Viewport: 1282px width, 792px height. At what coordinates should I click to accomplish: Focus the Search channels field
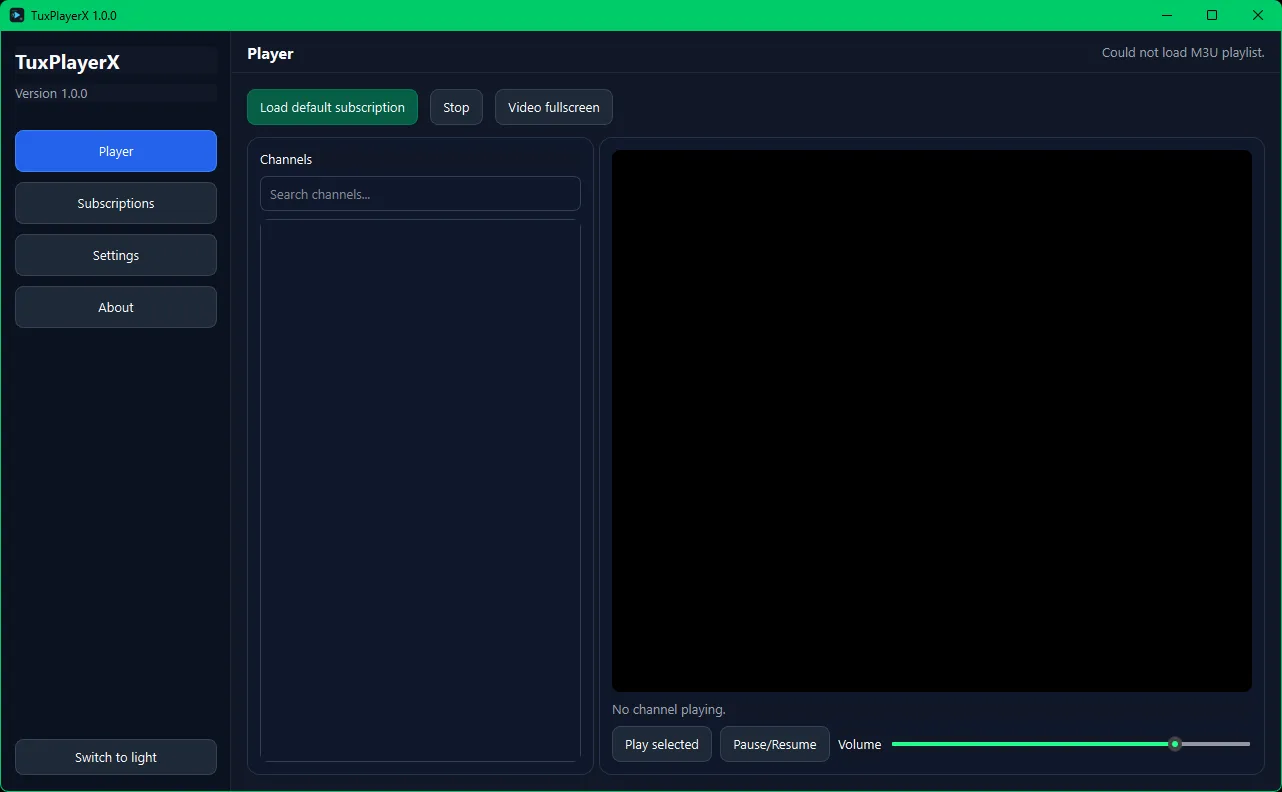pyautogui.click(x=420, y=194)
